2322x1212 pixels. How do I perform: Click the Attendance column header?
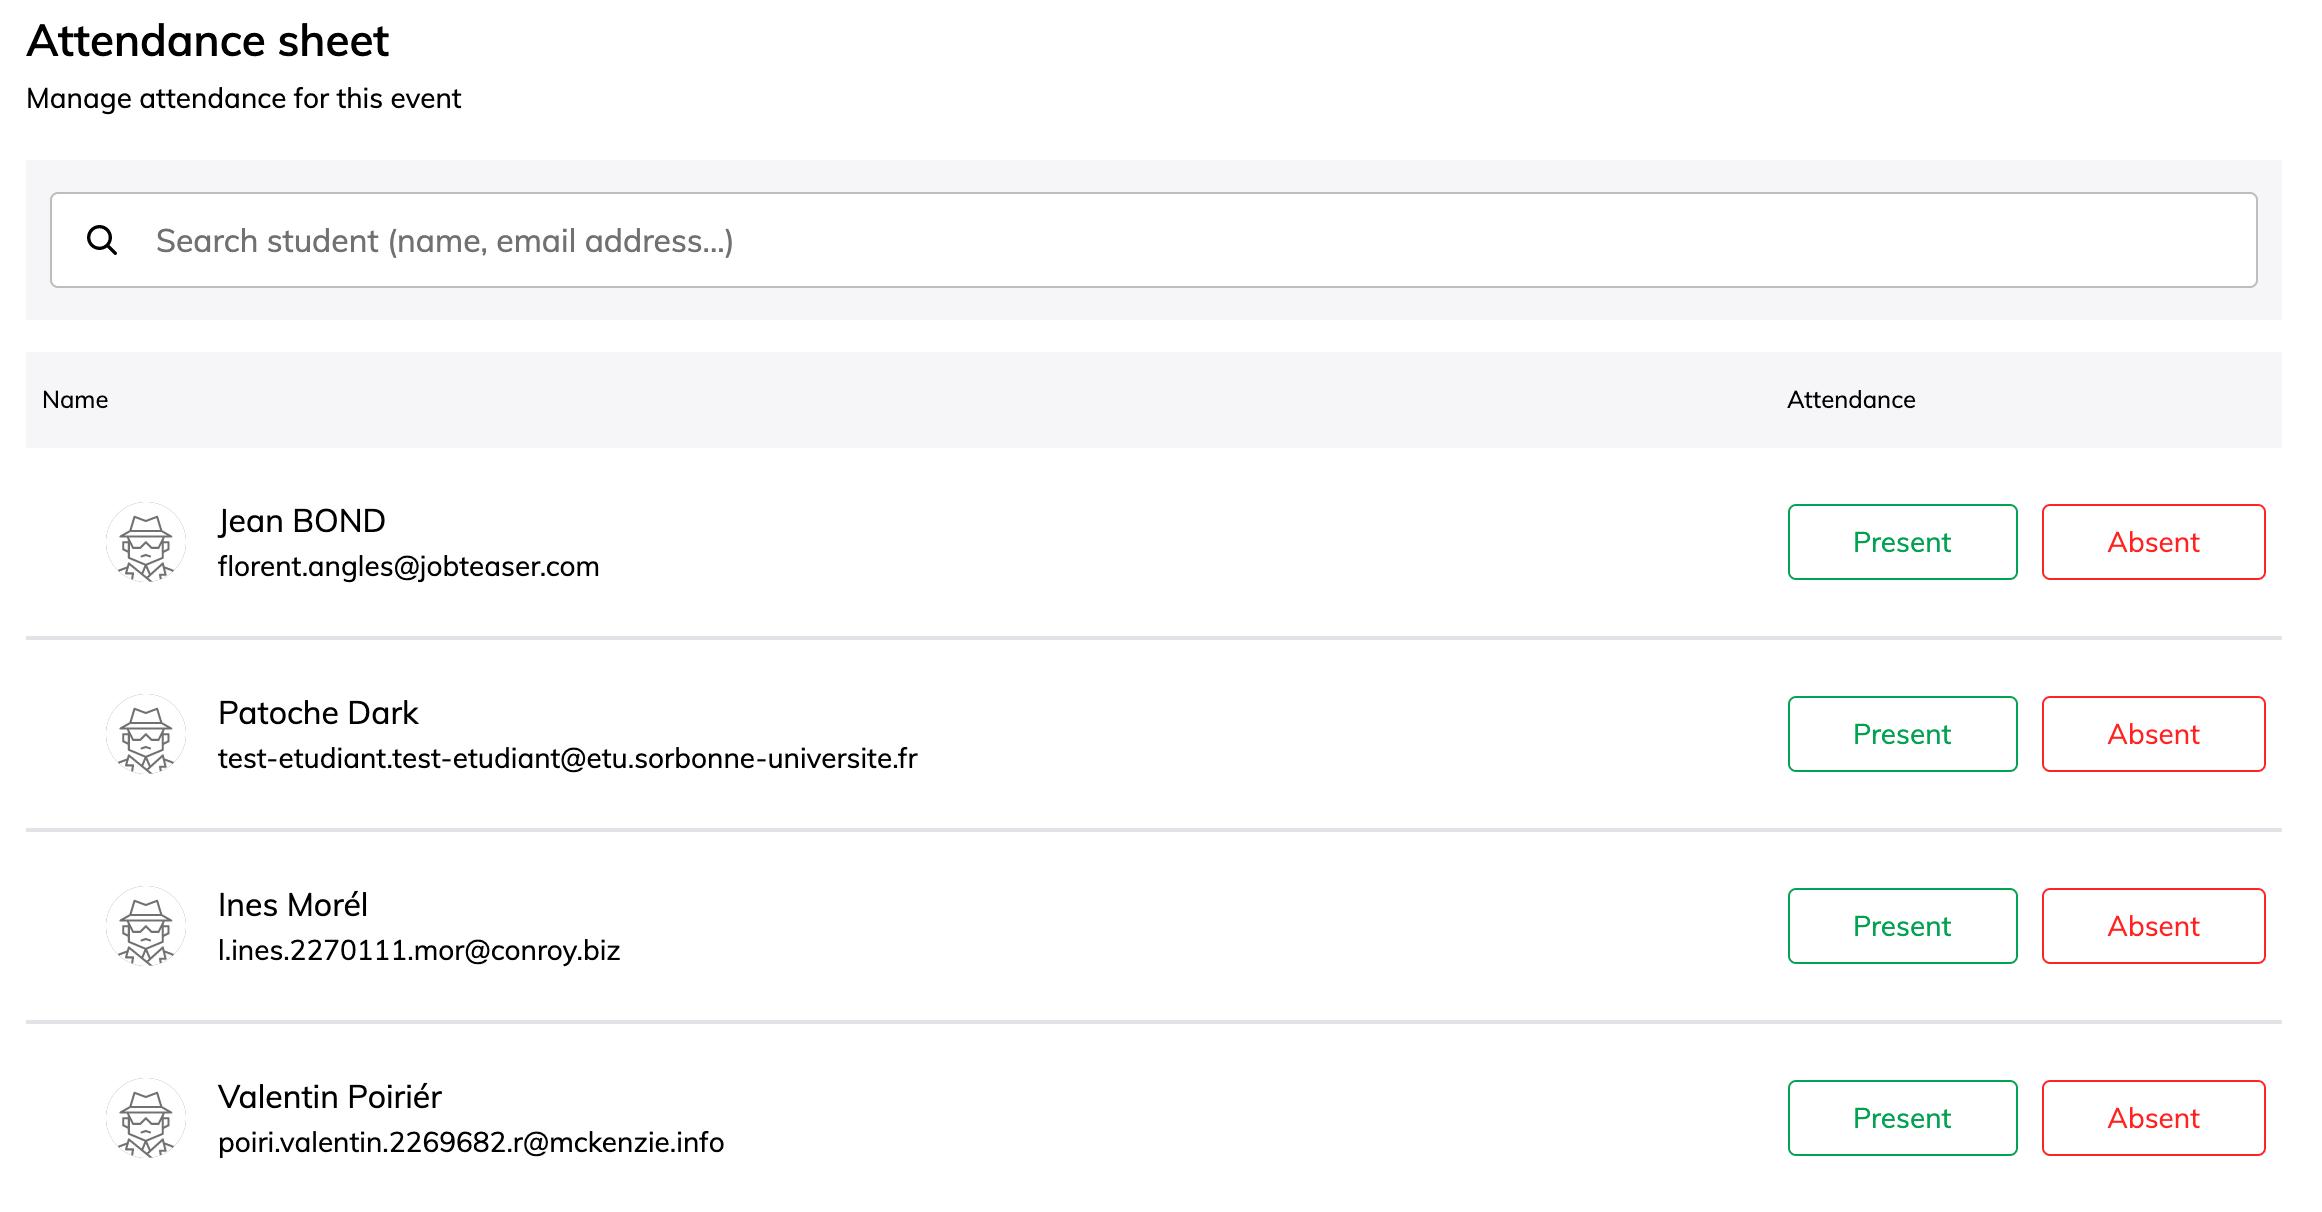pyautogui.click(x=1850, y=400)
